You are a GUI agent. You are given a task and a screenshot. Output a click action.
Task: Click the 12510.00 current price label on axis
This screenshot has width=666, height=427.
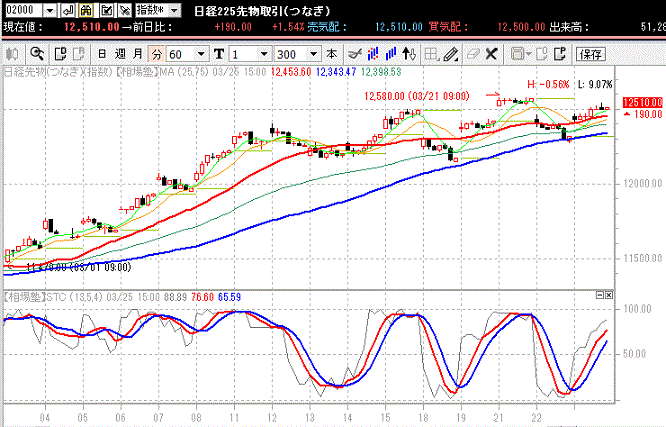(x=642, y=102)
